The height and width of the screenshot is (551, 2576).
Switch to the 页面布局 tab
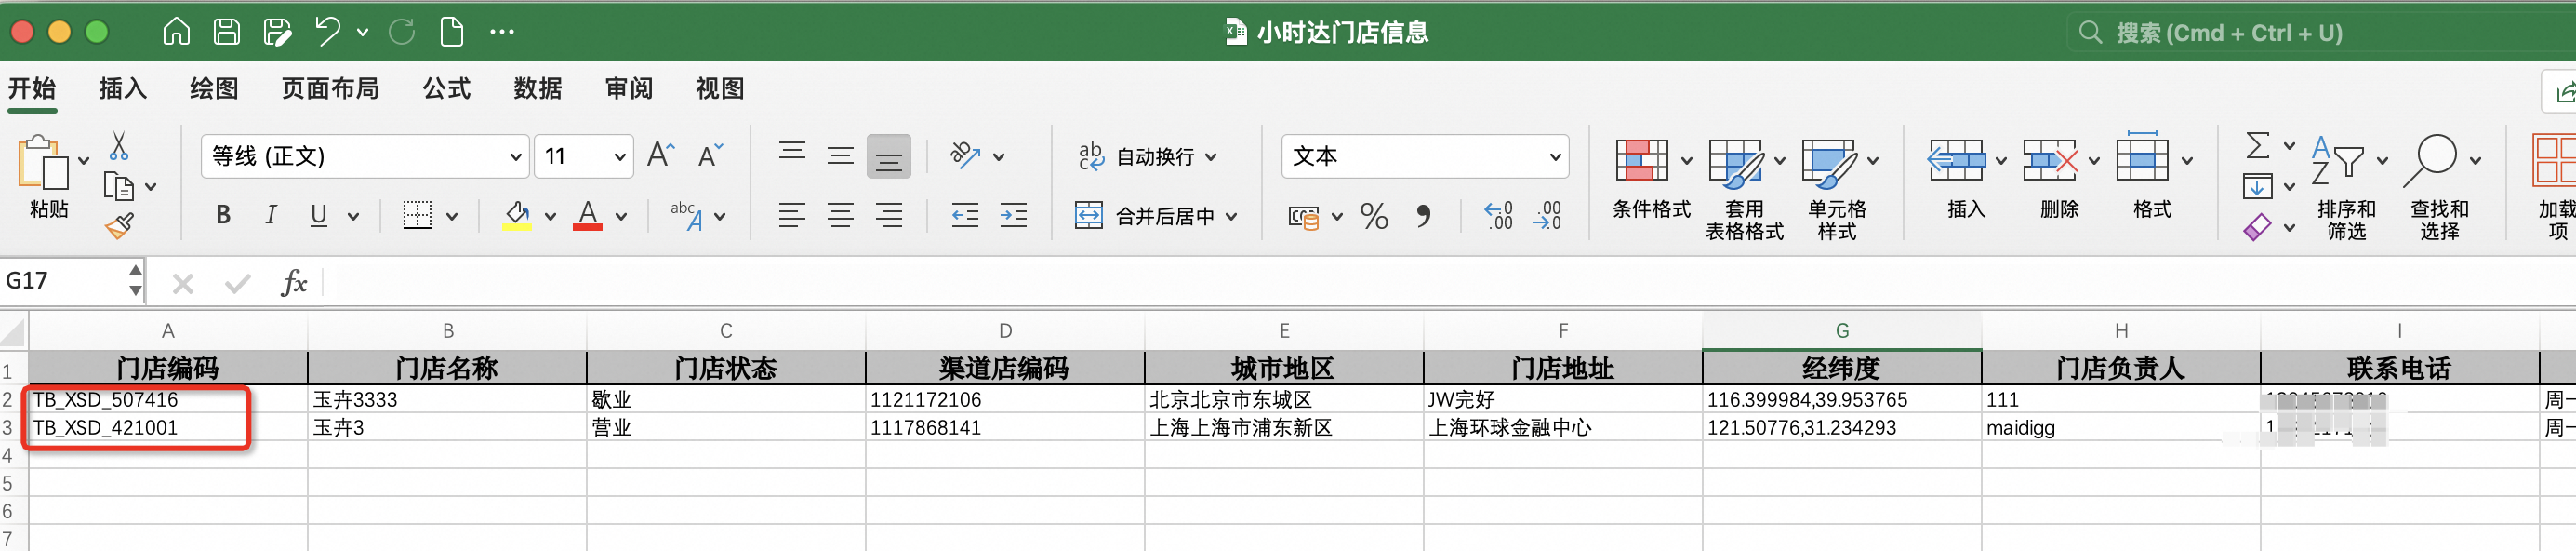tap(330, 89)
